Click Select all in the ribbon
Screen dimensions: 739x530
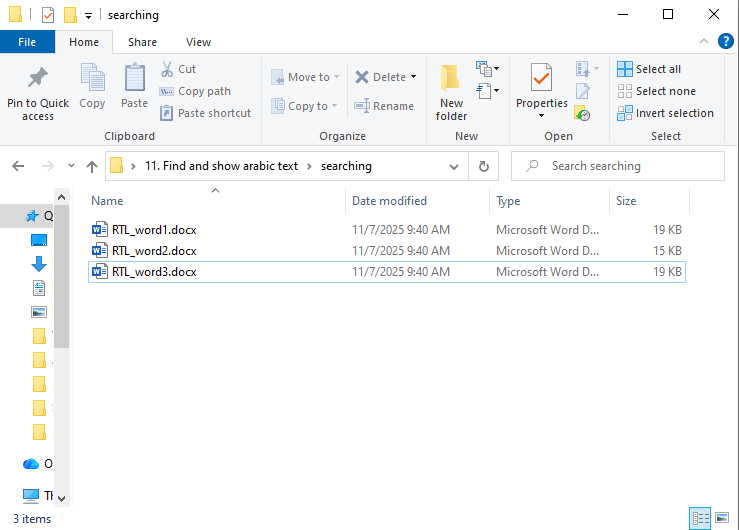[649, 69]
